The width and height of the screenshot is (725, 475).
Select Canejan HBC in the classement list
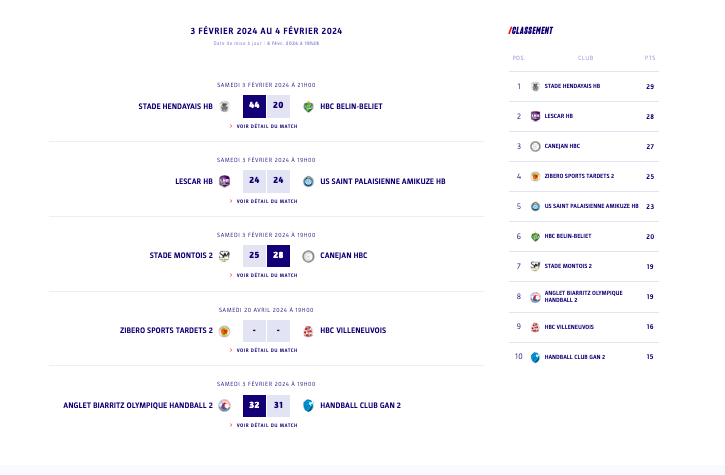point(561,146)
